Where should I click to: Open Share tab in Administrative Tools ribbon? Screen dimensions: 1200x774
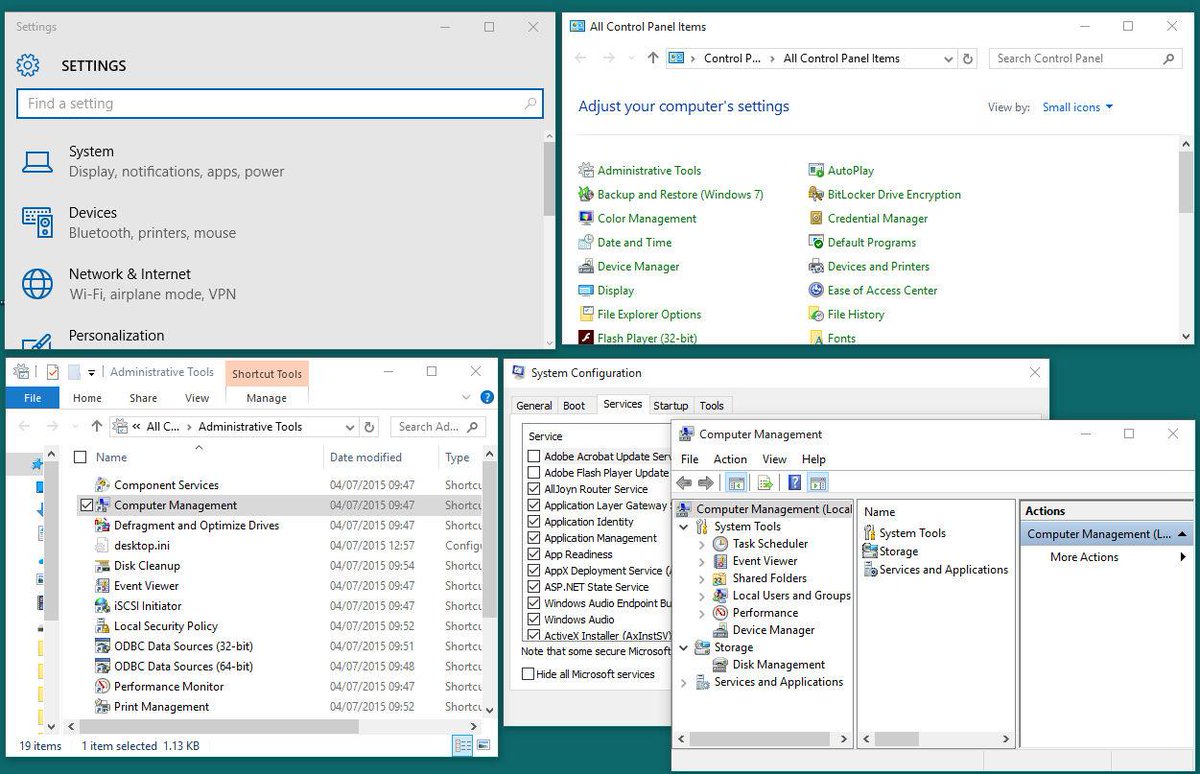tap(143, 398)
